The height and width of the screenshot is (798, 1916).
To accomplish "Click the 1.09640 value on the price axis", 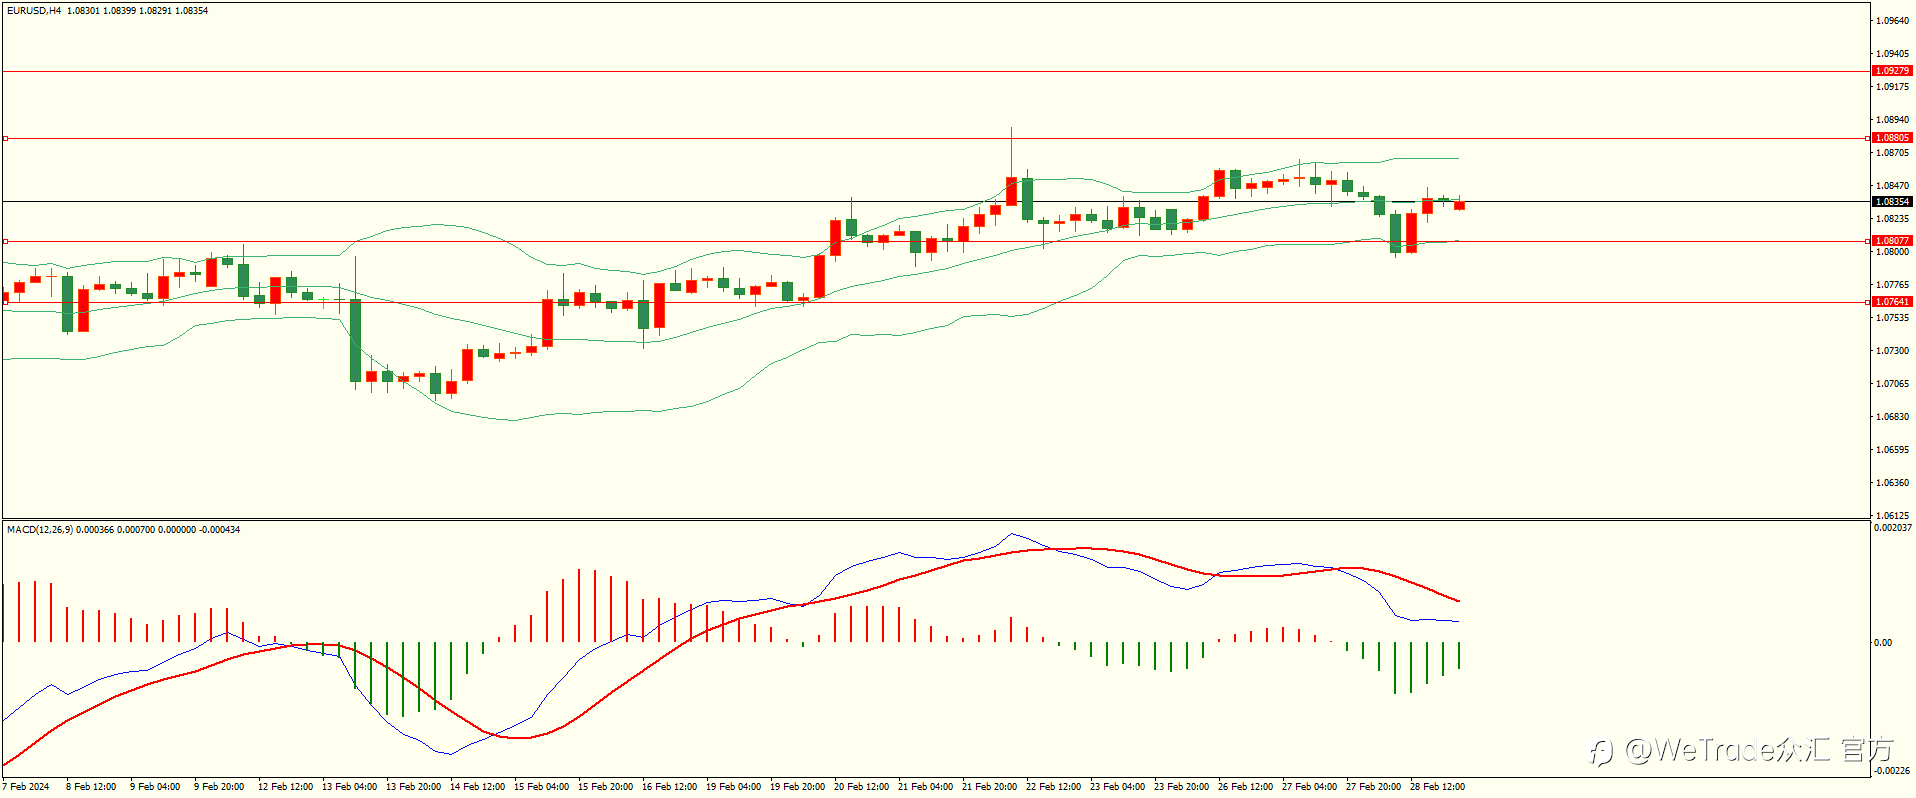I will pos(1892,21).
